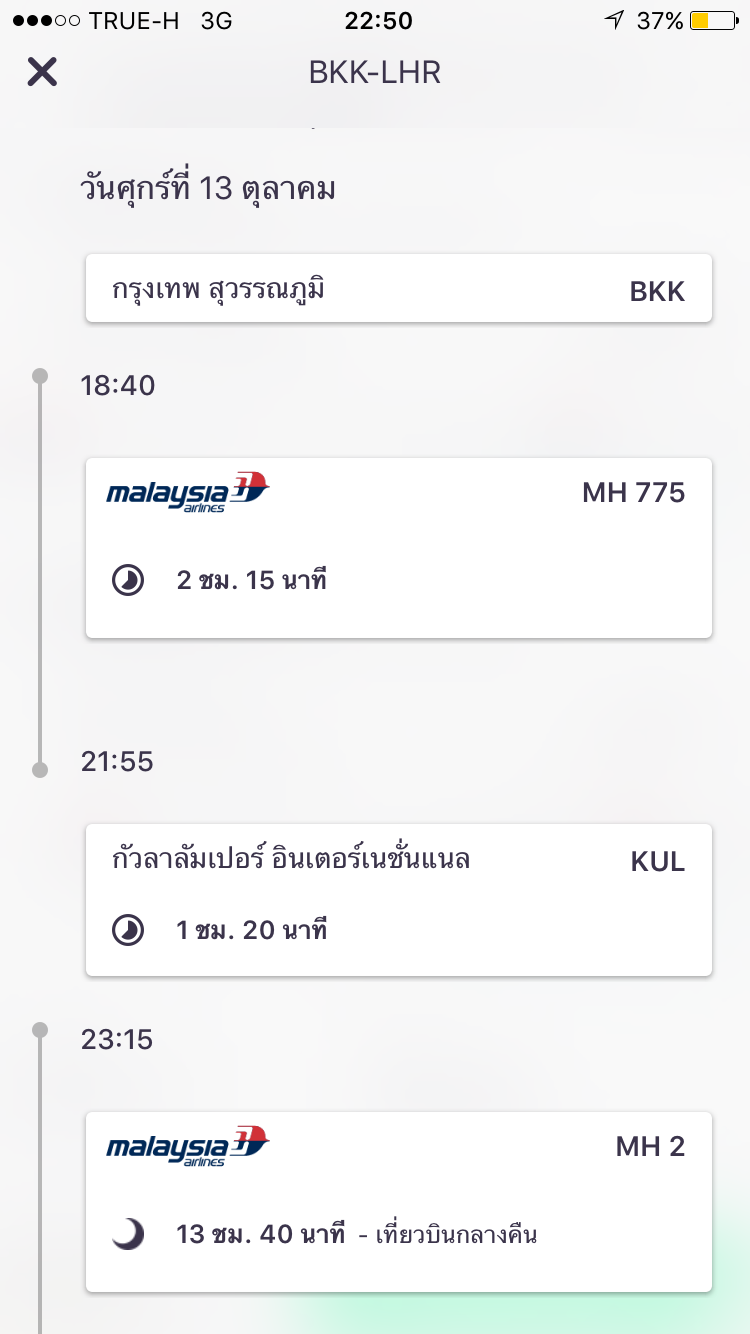Tap the BKK-LHR route title
The image size is (750, 1334).
pos(375,72)
